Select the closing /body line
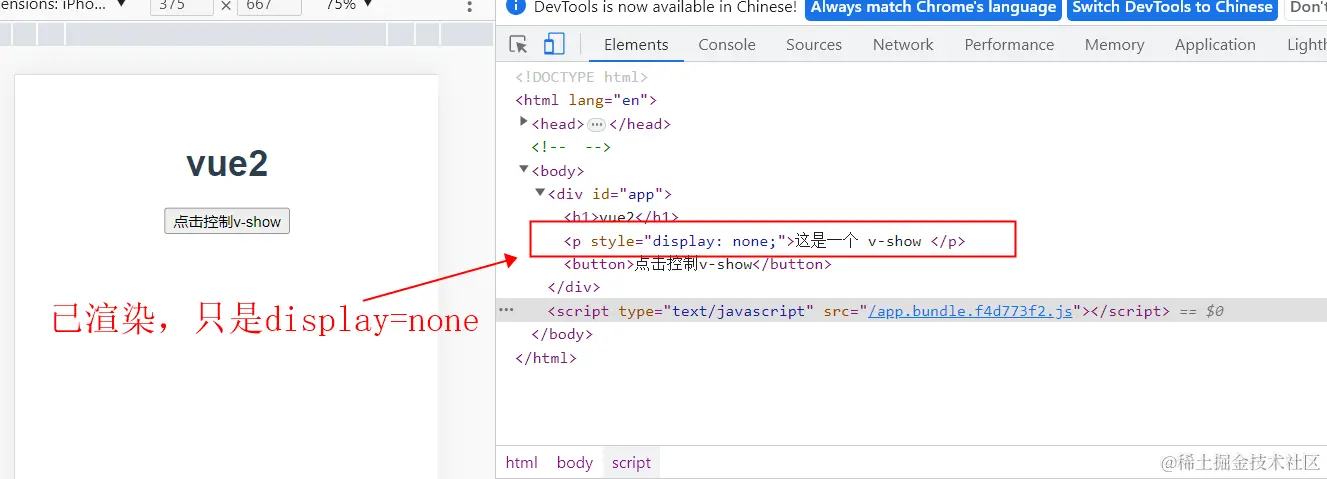This screenshot has width=1327, height=479. [x=561, y=334]
